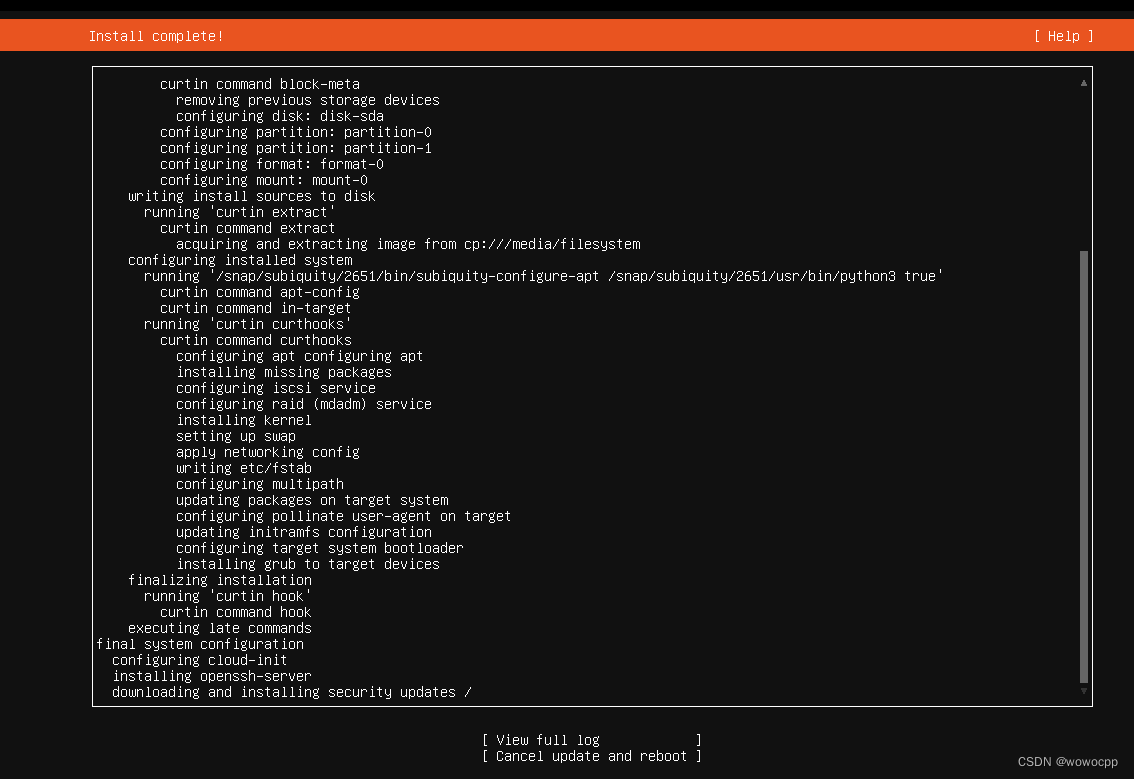Viewport: 1134px width, 779px height.
Task: Click View full log button
Action: (592, 740)
